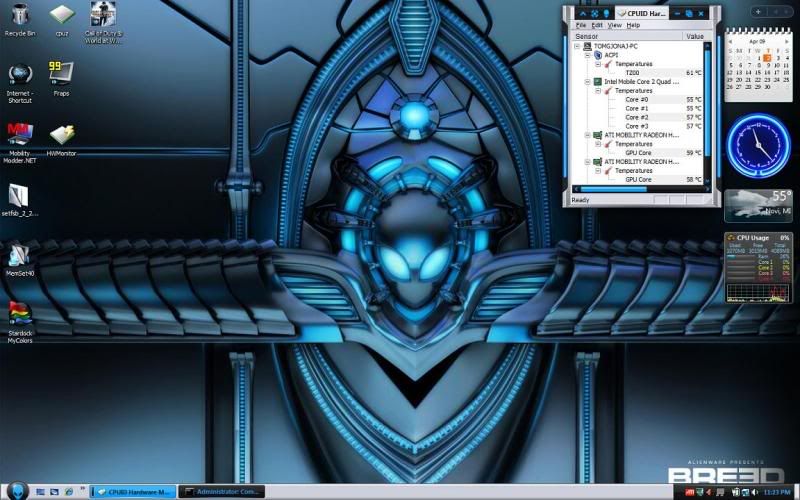Click the network tray icon
The width and height of the screenshot is (800, 500).
click(745, 492)
